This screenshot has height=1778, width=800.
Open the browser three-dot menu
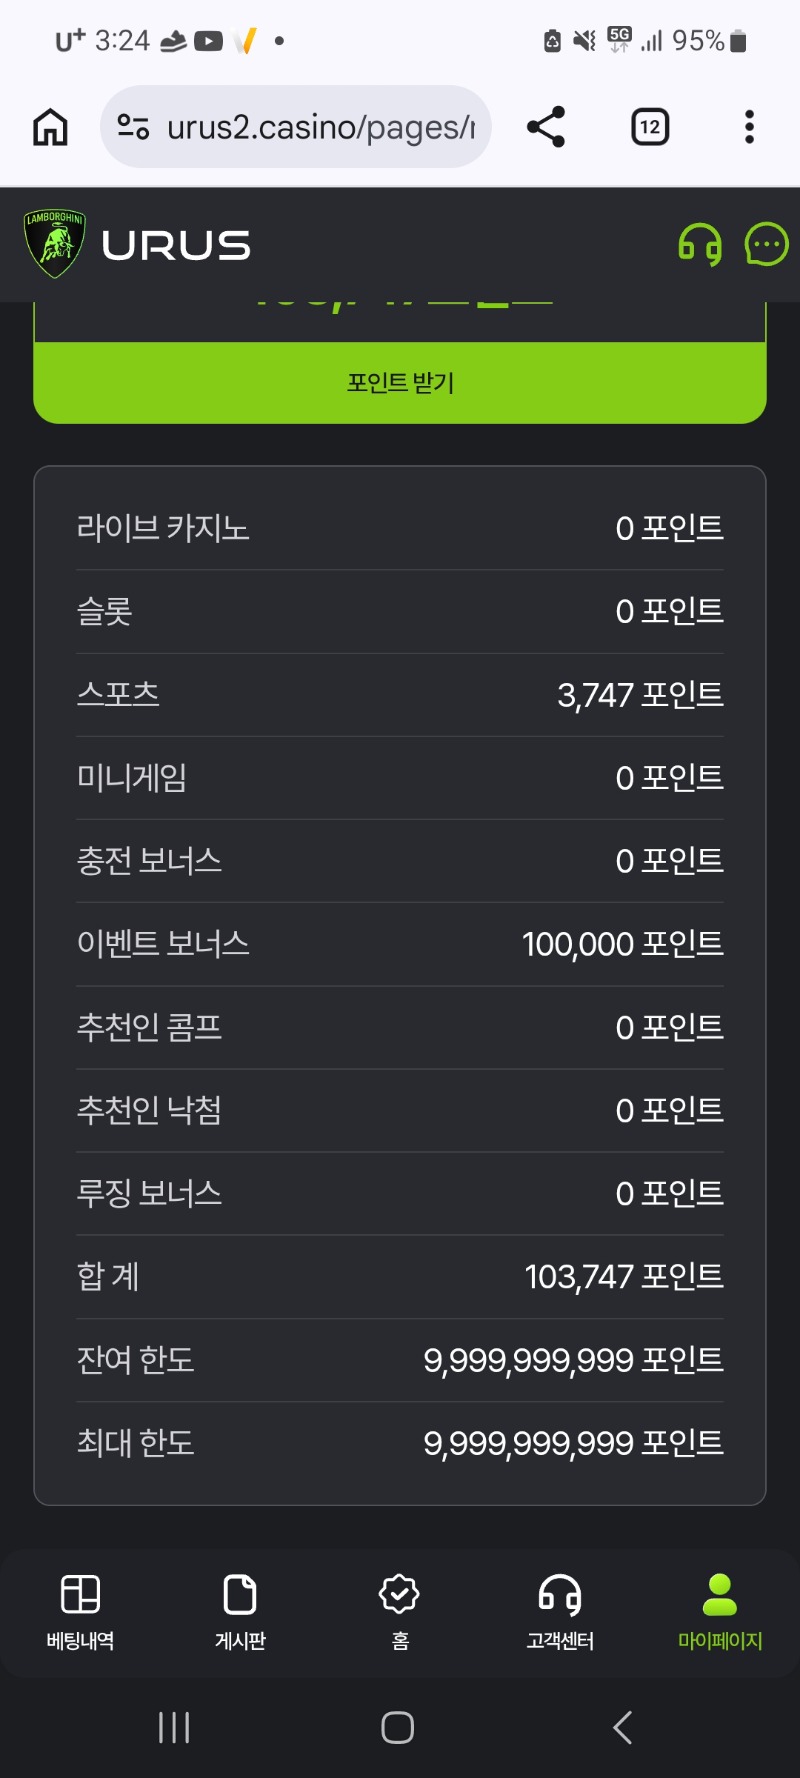click(749, 127)
